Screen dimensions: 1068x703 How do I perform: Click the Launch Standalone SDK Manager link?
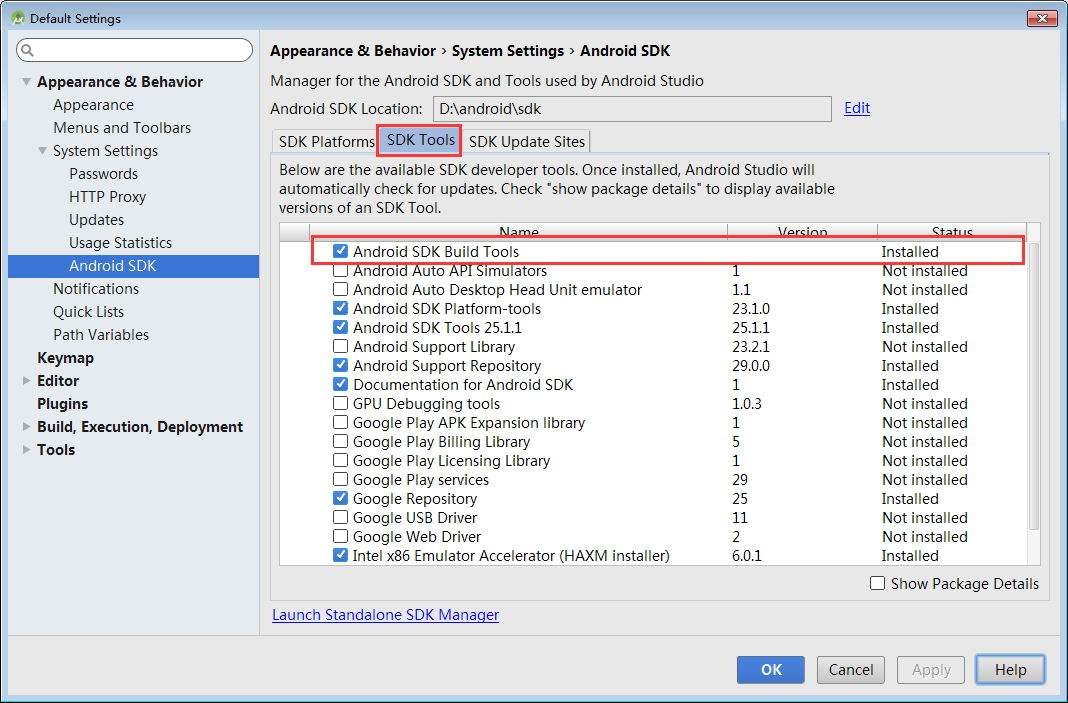coord(385,614)
